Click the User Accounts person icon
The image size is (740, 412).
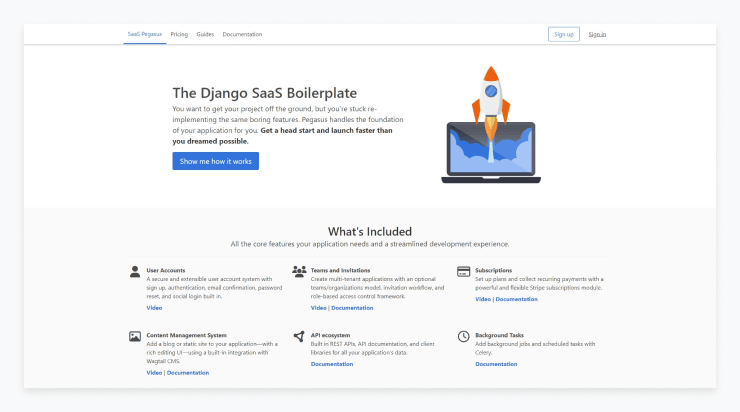(135, 271)
